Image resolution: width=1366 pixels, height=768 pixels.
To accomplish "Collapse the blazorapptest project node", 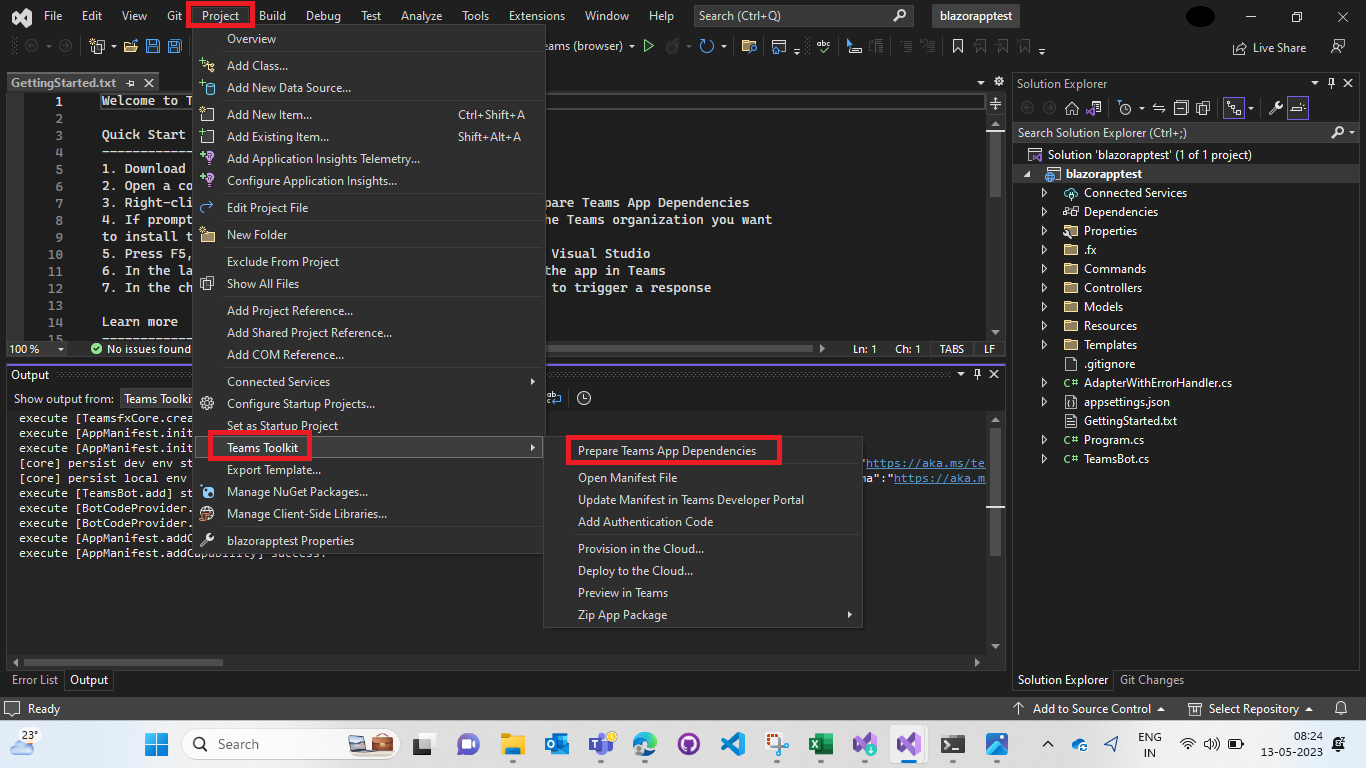I will click(1025, 174).
